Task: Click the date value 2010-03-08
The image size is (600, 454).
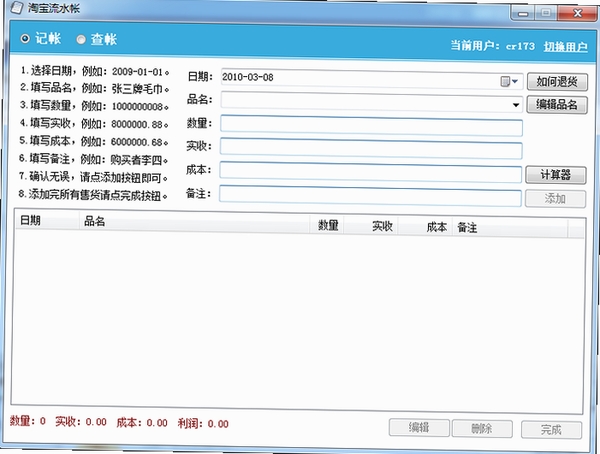Action: click(x=248, y=77)
